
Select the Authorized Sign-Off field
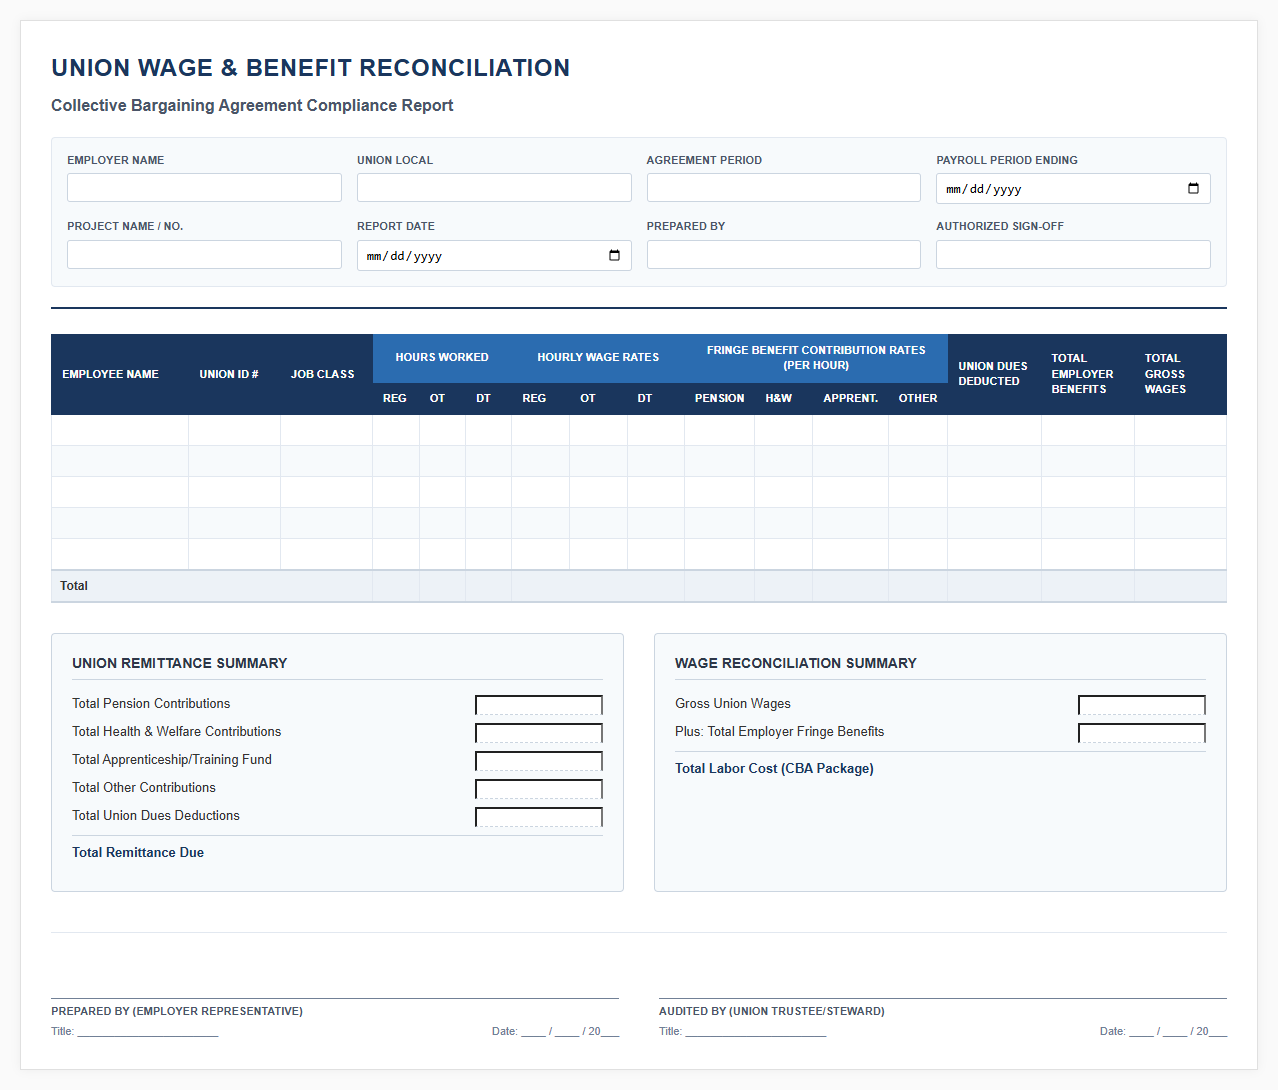coord(1073,254)
